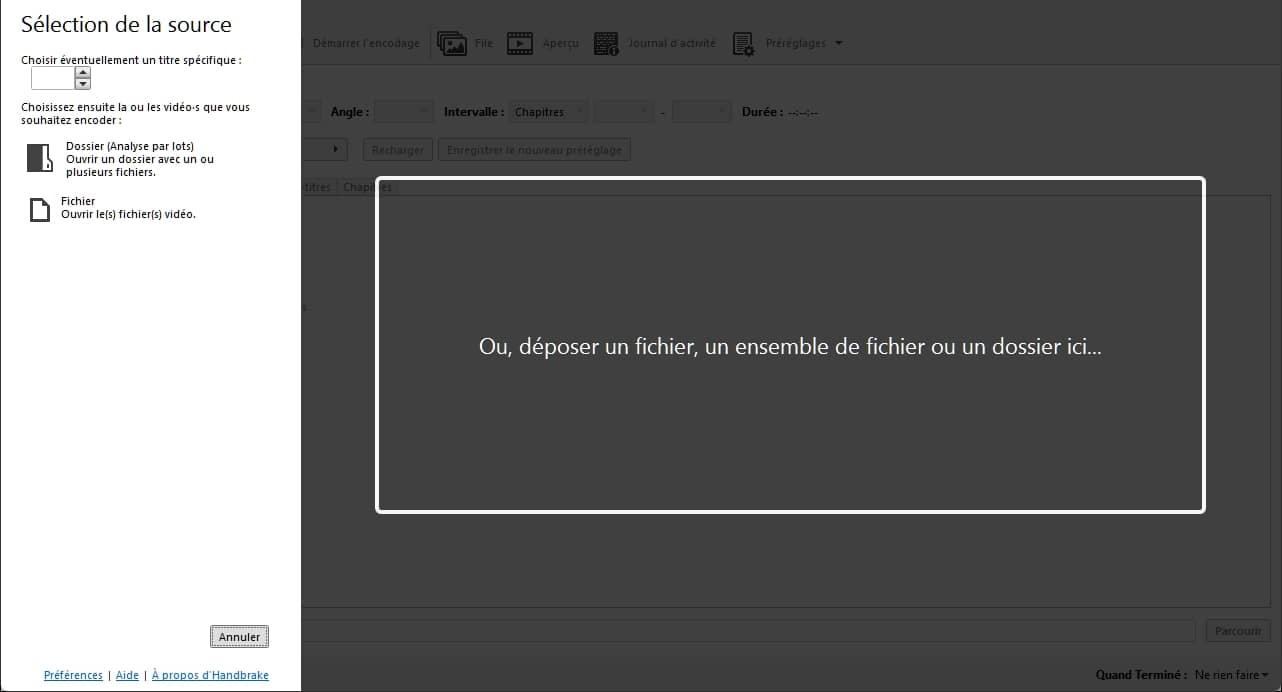Click the Préréglages presets icon
Screen dimensions: 1282x692
point(744,44)
